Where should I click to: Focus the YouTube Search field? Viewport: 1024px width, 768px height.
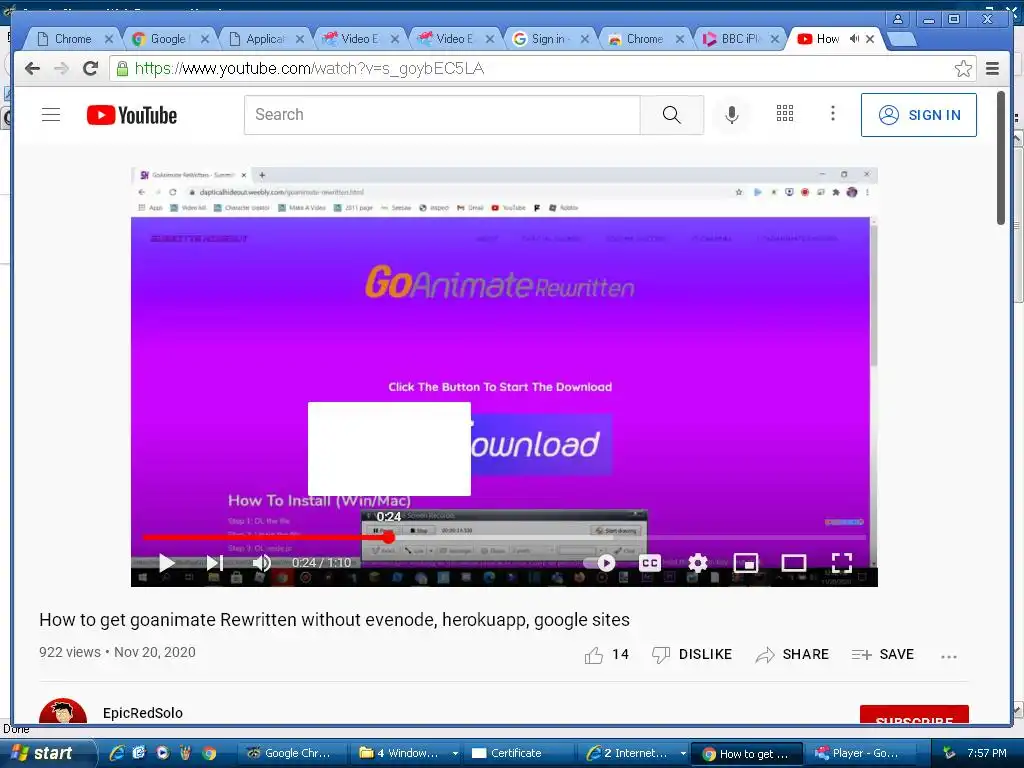[x=442, y=115]
